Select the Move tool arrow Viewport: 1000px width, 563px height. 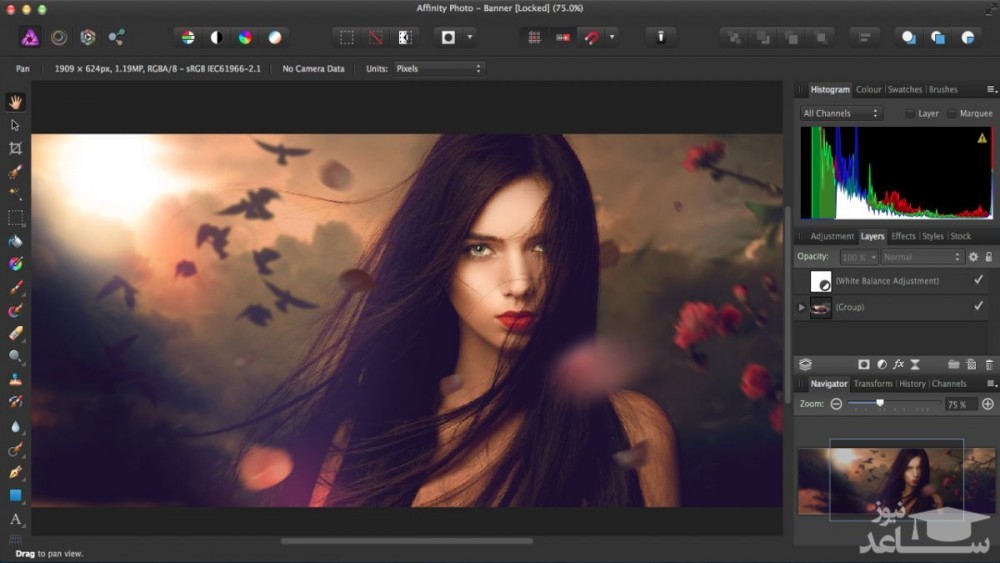(15, 125)
